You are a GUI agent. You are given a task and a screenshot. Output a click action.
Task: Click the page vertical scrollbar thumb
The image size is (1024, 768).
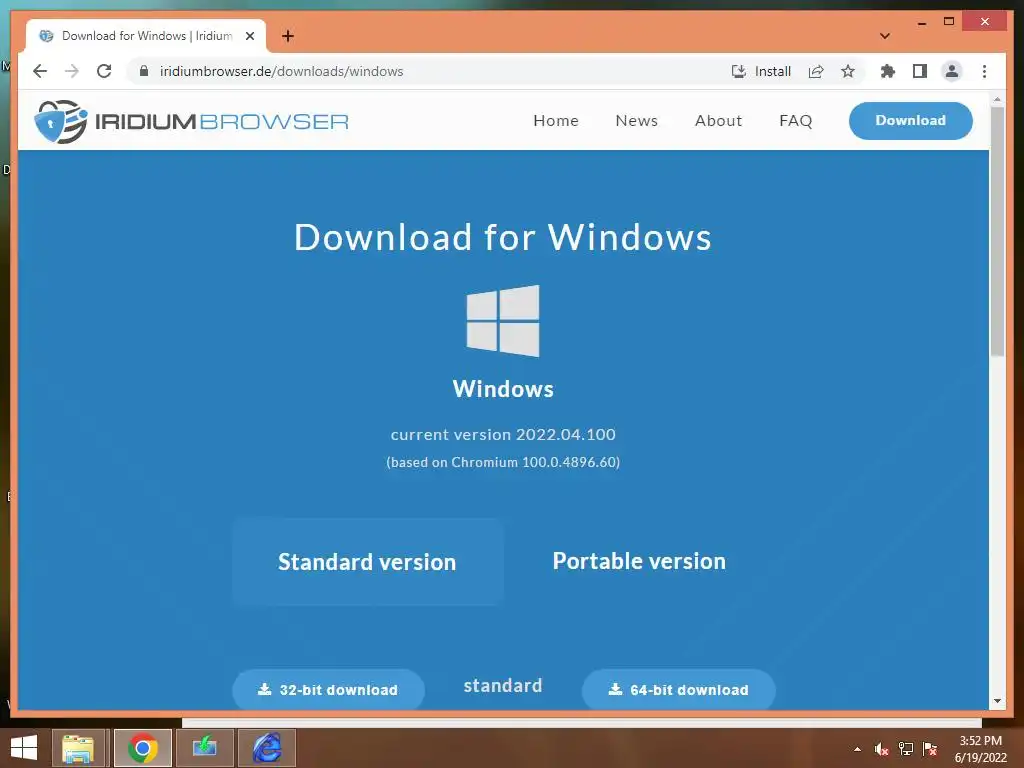coord(997,231)
